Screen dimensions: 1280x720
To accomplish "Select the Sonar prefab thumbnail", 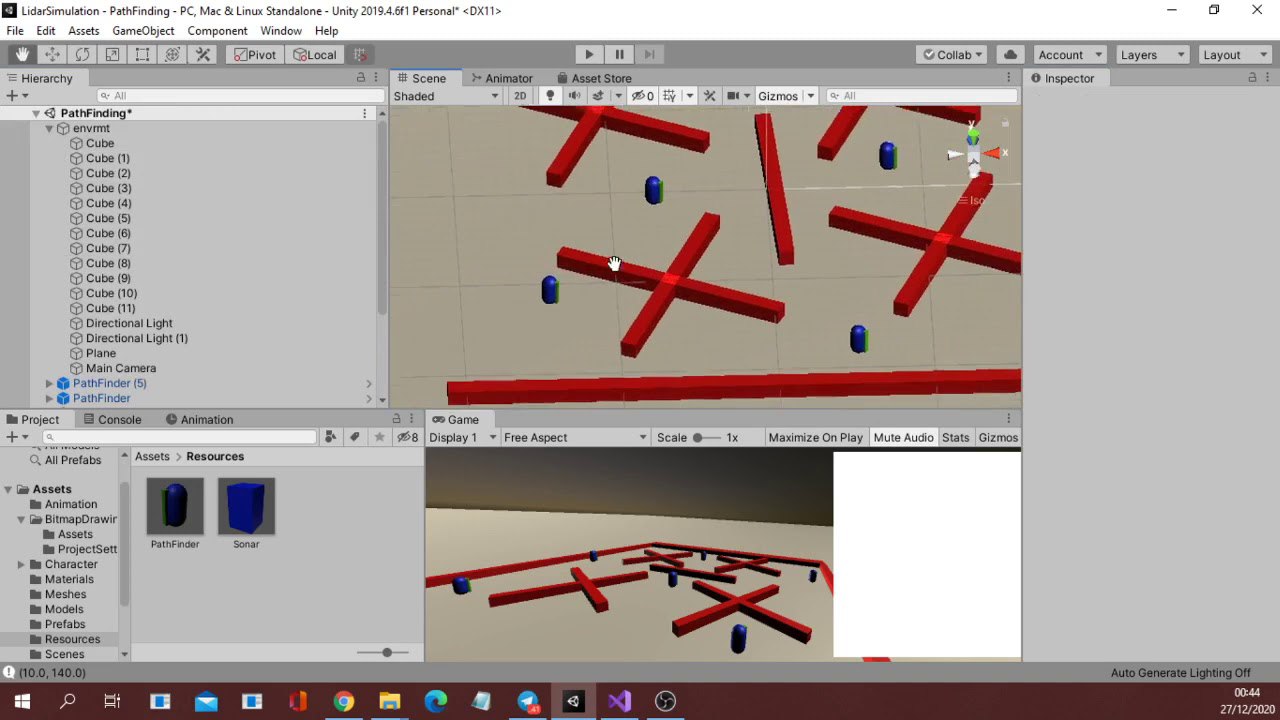I will 246,506.
